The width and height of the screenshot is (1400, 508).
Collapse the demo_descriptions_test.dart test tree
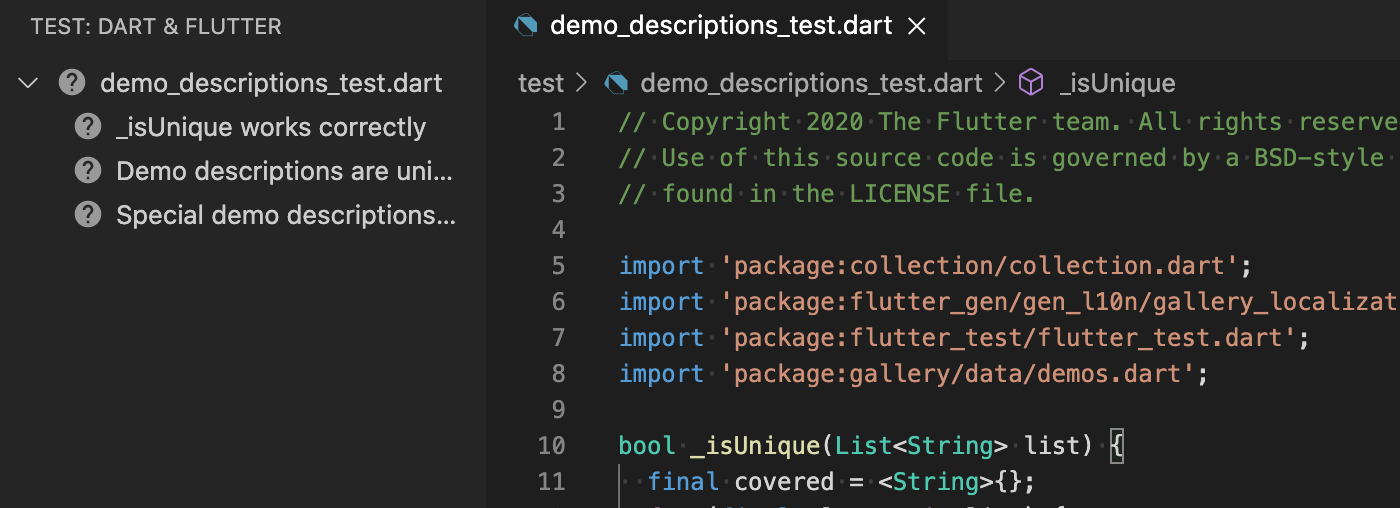point(29,83)
